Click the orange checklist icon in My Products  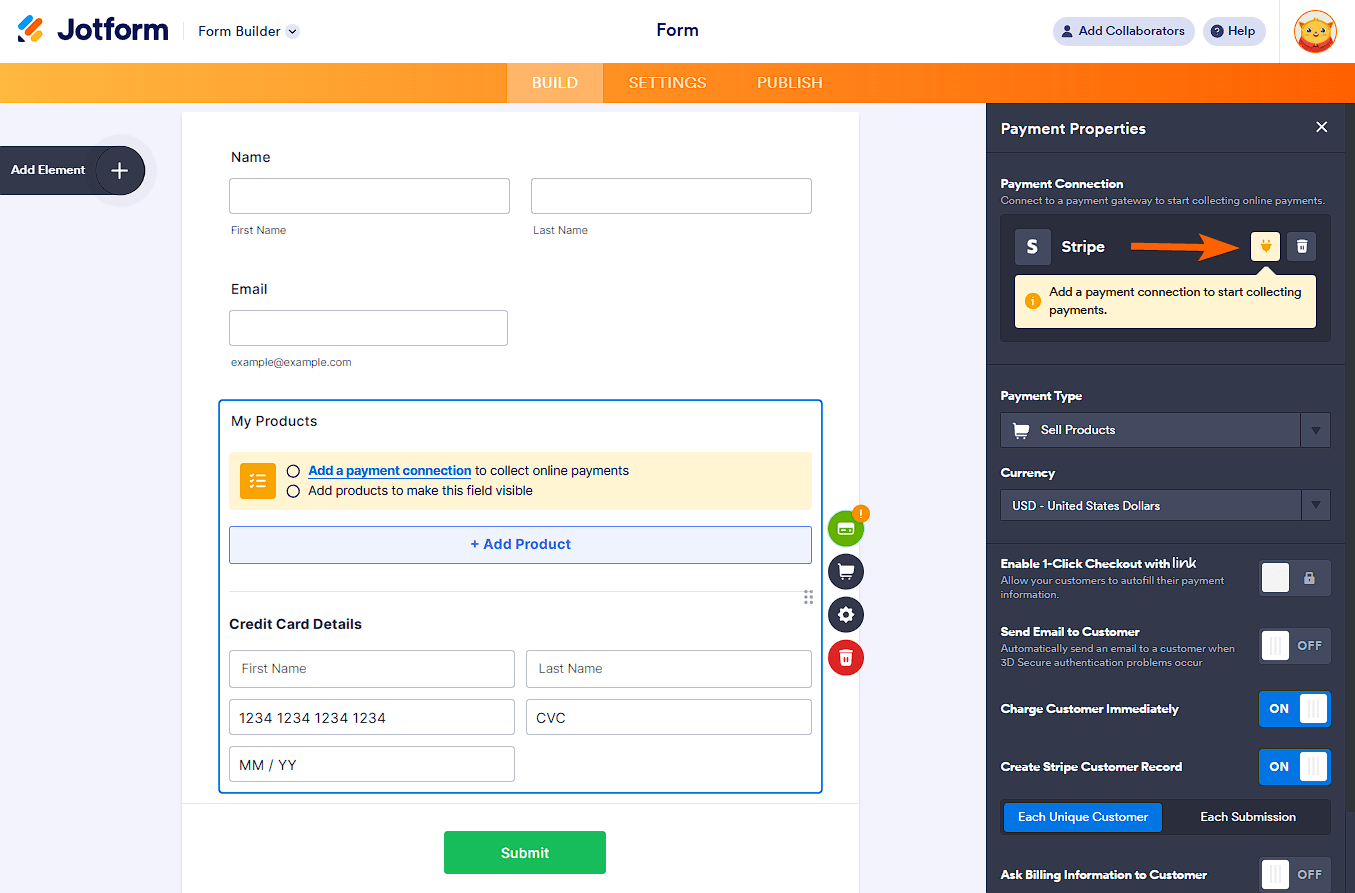(258, 481)
